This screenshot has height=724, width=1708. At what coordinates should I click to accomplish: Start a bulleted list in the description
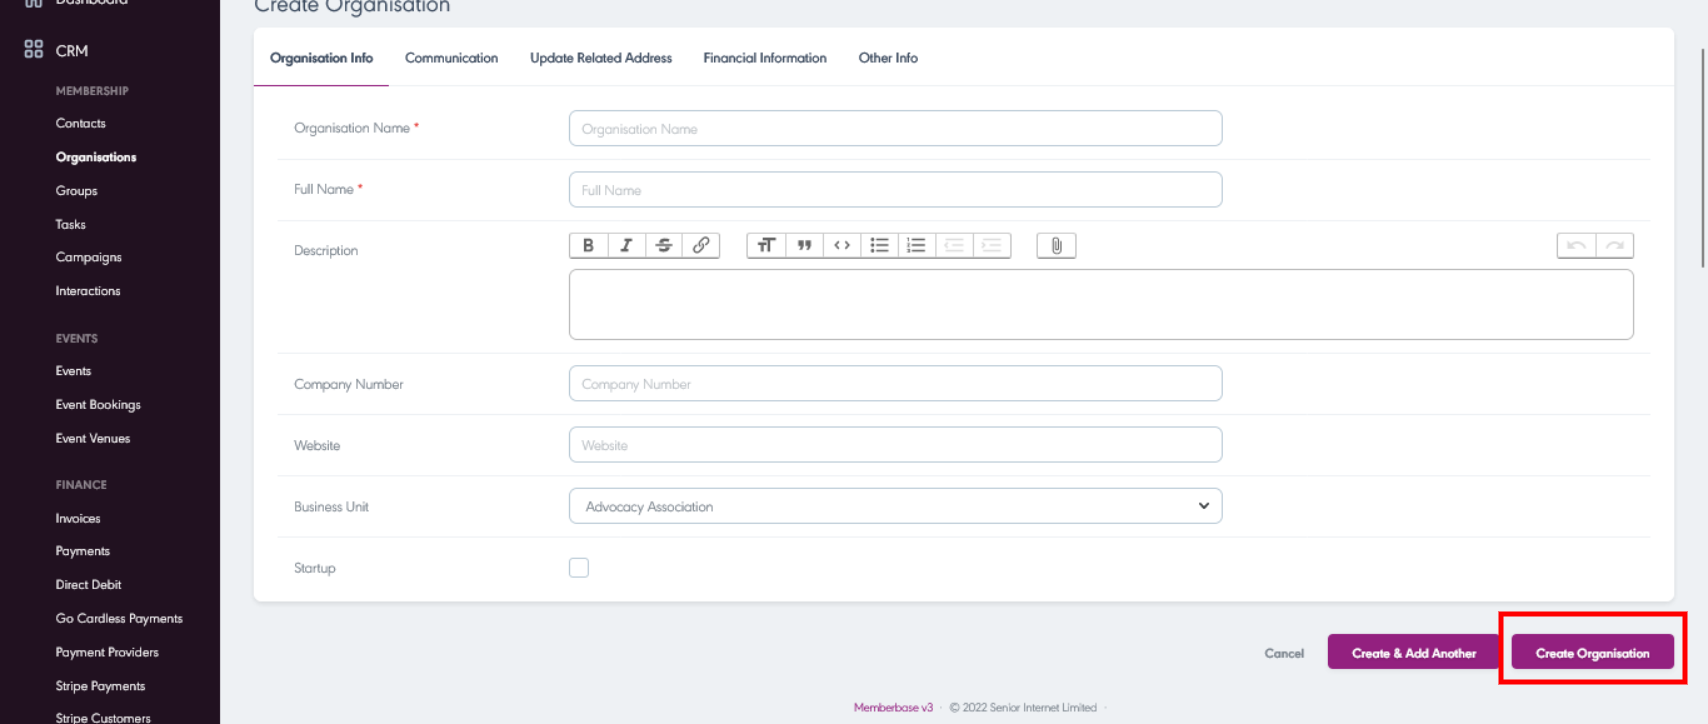point(879,246)
